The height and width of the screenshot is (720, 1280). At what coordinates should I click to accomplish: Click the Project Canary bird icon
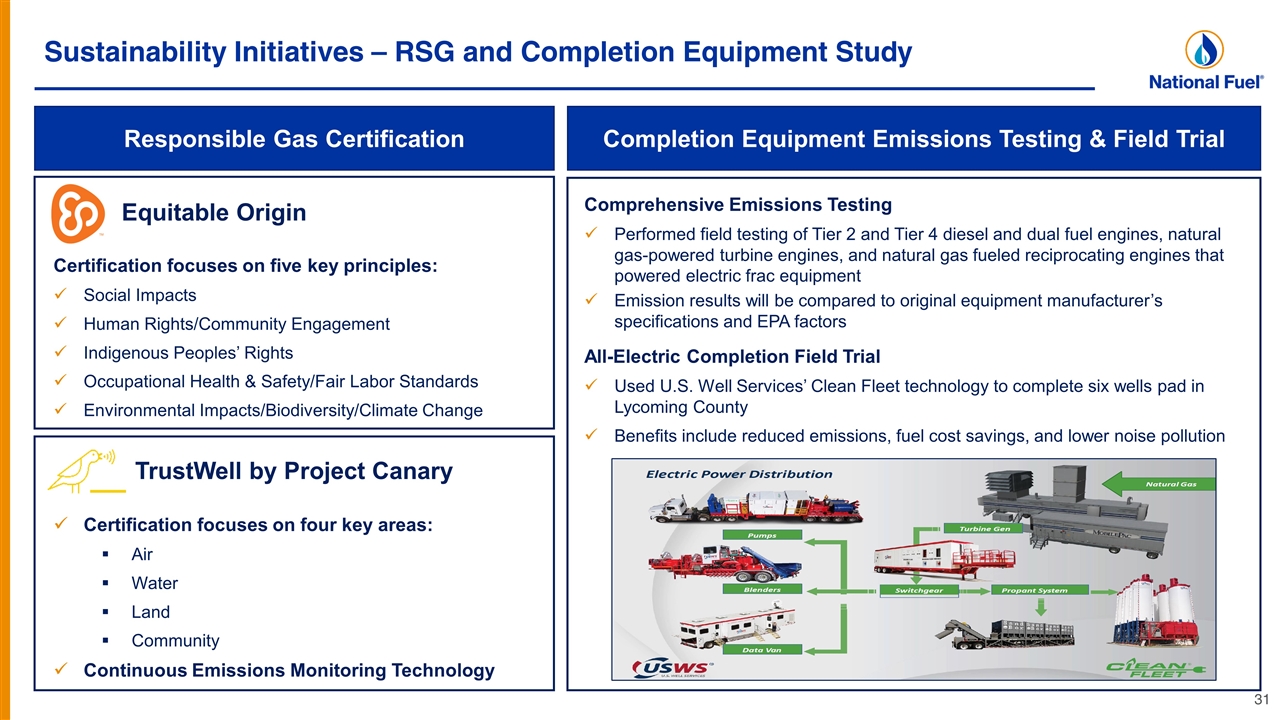pos(86,471)
